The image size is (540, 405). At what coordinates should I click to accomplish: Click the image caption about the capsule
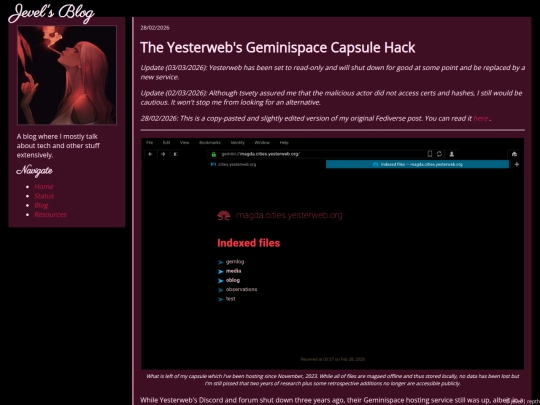[x=333, y=380]
